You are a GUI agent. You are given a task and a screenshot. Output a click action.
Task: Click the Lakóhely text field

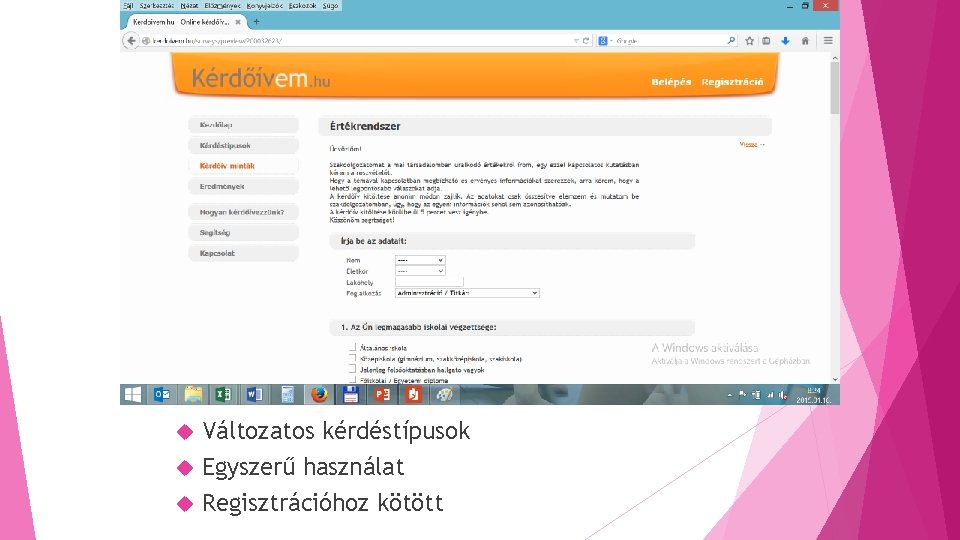click(429, 282)
